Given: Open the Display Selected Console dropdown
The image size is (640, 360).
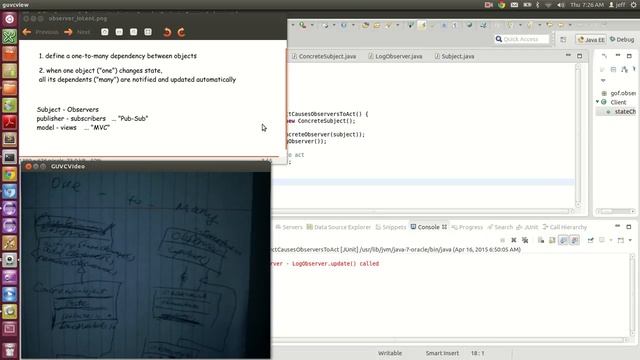Looking at the screenshot, I should pos(611,240).
